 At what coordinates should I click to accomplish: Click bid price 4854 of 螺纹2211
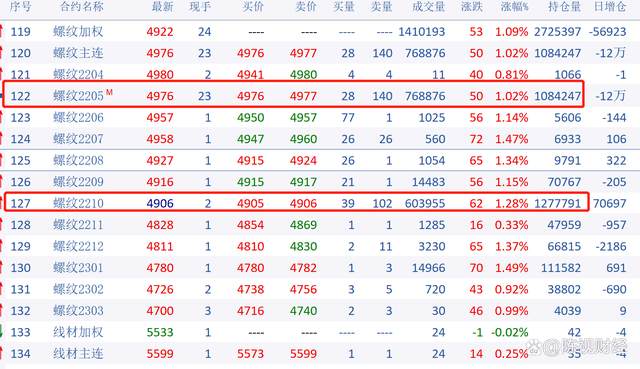pyautogui.click(x=251, y=225)
